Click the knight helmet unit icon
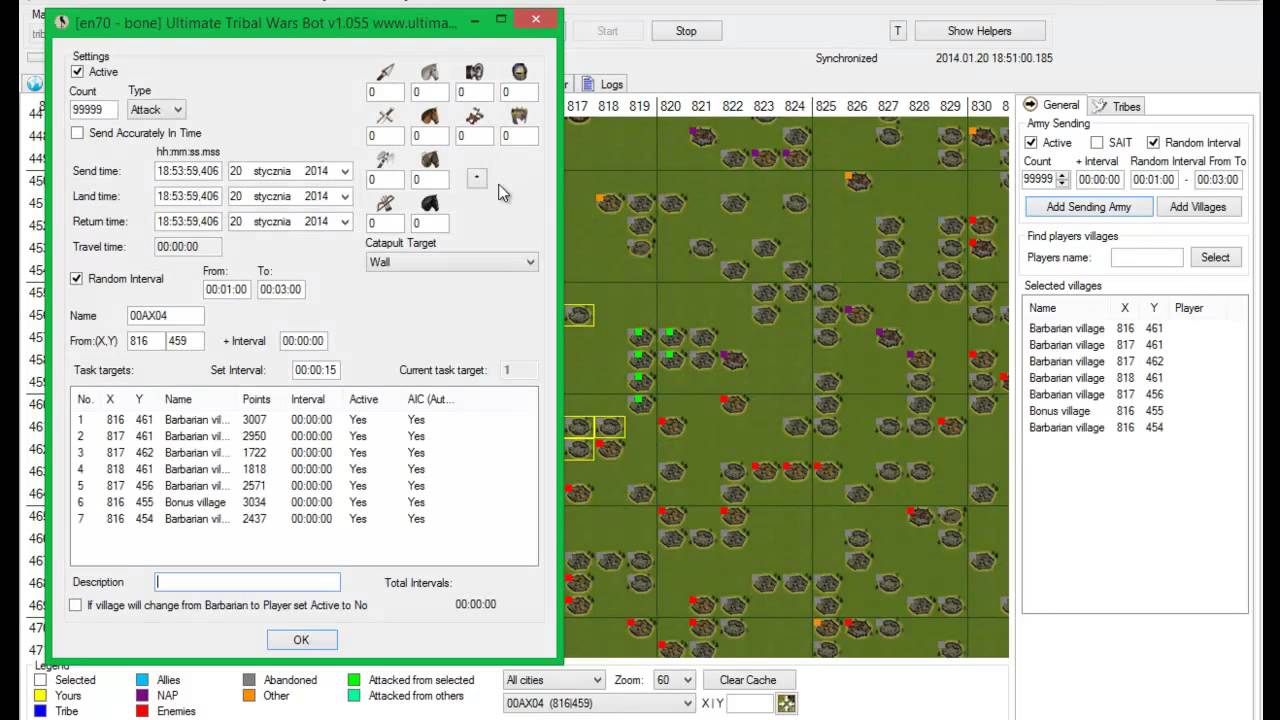This screenshot has height=720, width=1280. (x=519, y=72)
